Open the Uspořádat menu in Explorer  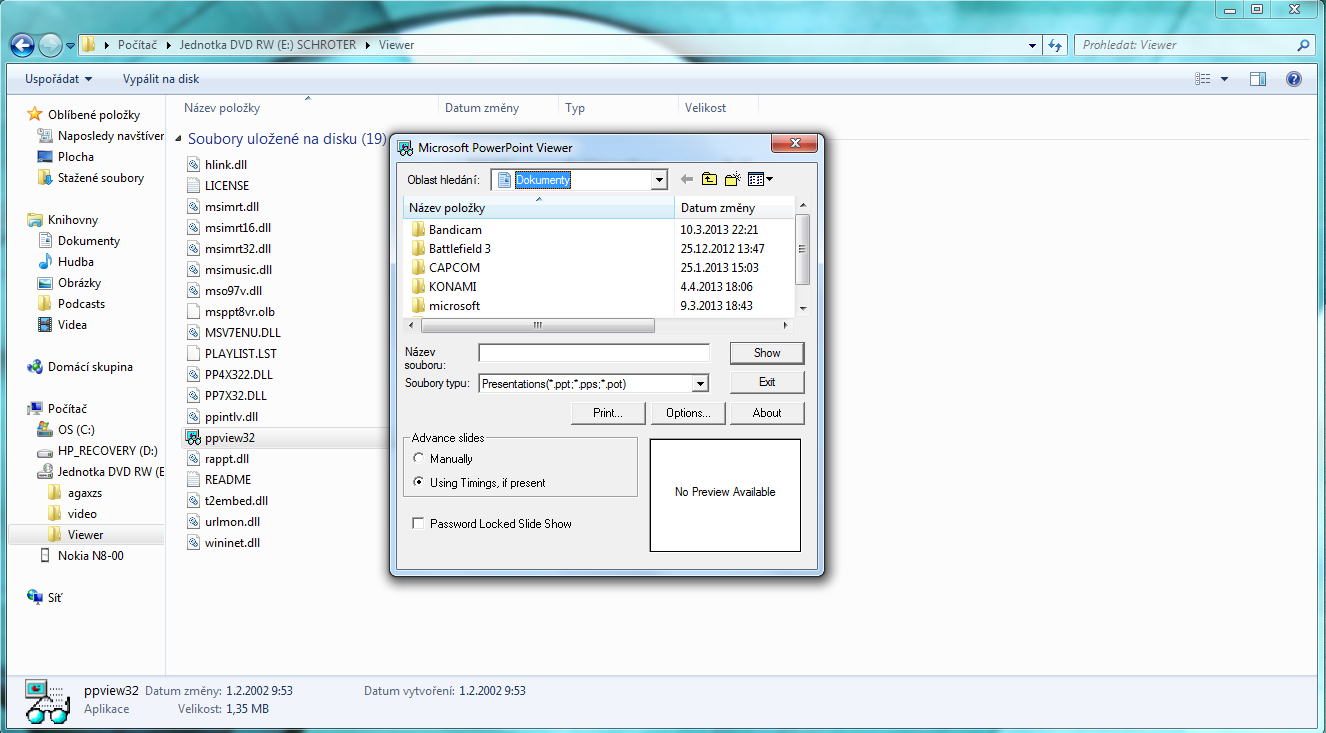click(59, 79)
